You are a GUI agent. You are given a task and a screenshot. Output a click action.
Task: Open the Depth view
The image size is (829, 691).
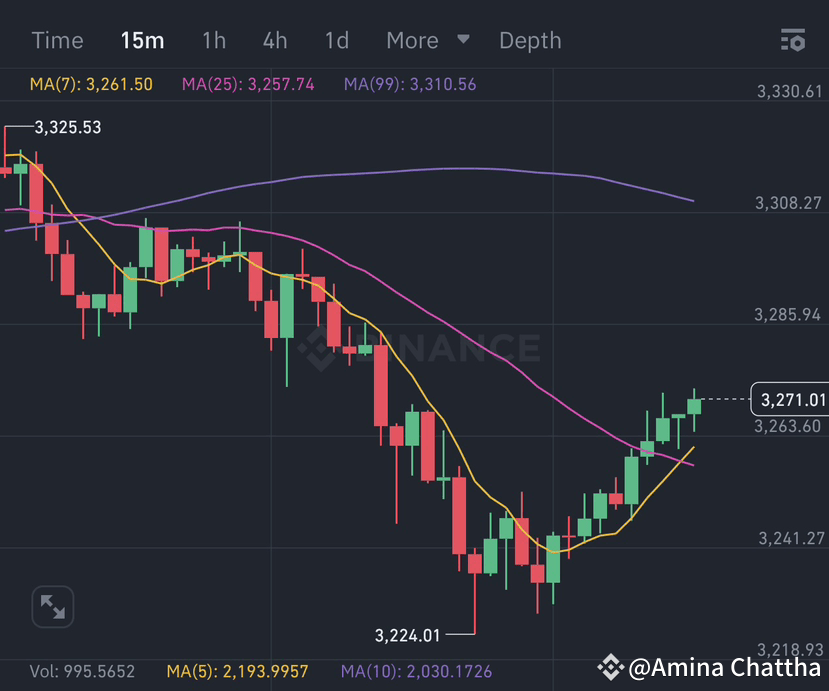coord(530,41)
